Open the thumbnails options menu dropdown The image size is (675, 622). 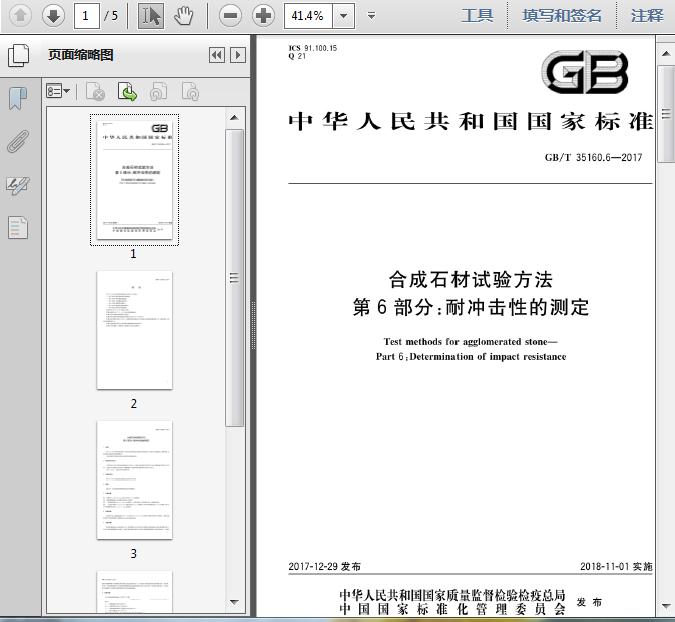58,91
